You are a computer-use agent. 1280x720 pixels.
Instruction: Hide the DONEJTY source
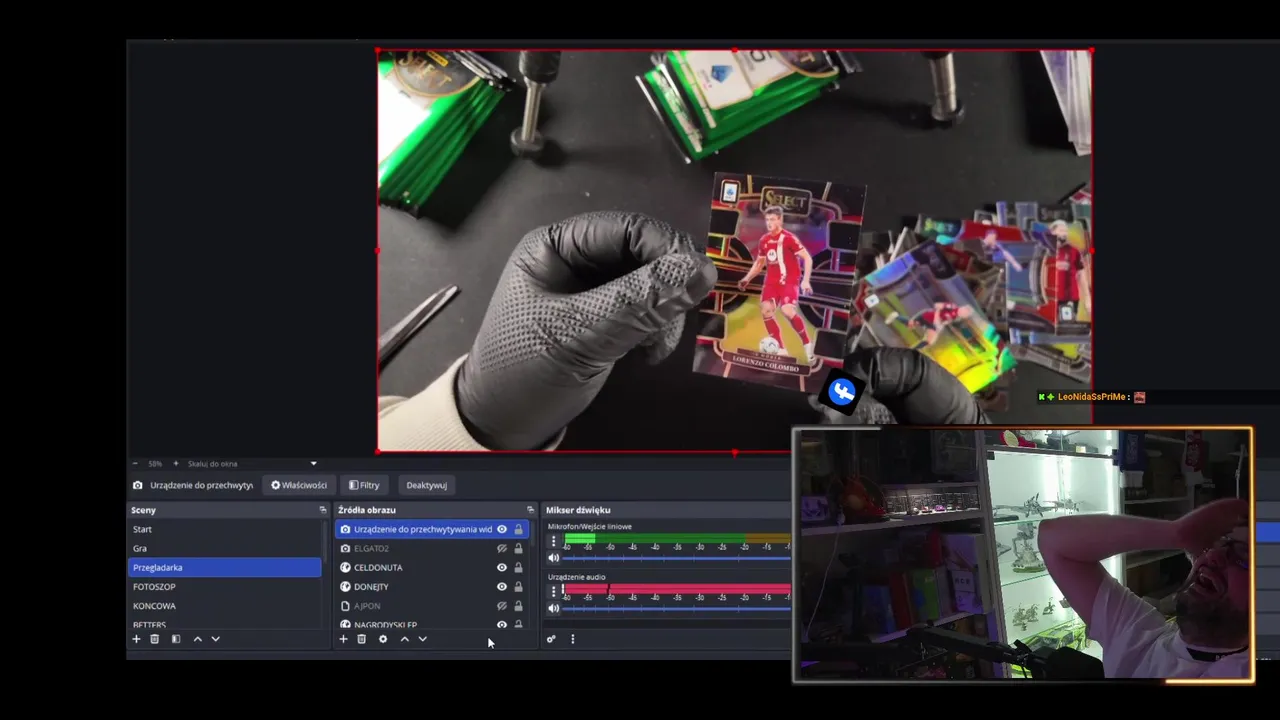tap(502, 587)
